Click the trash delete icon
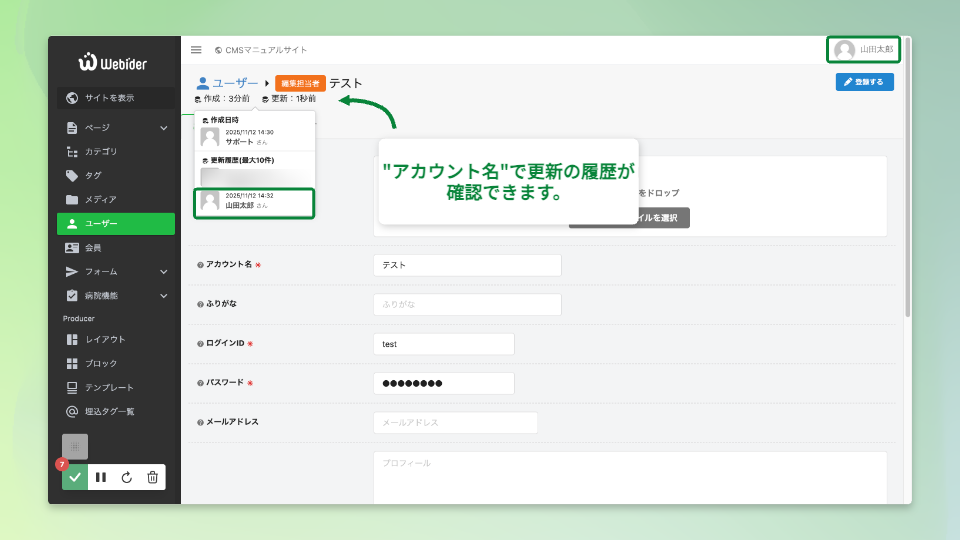This screenshot has width=960, height=540. pos(152,477)
